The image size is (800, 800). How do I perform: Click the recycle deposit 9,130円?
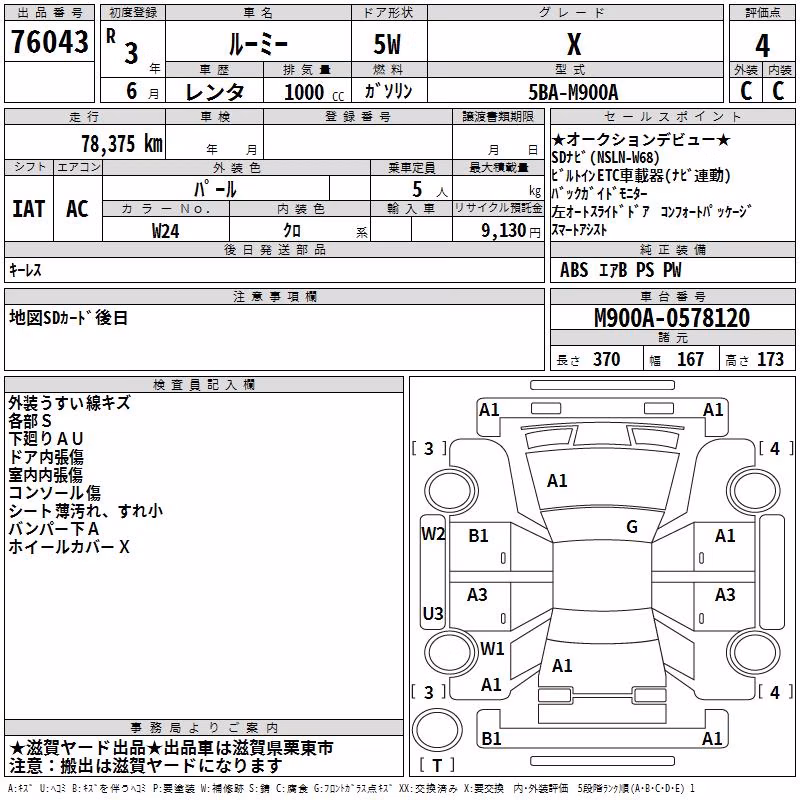(x=510, y=231)
